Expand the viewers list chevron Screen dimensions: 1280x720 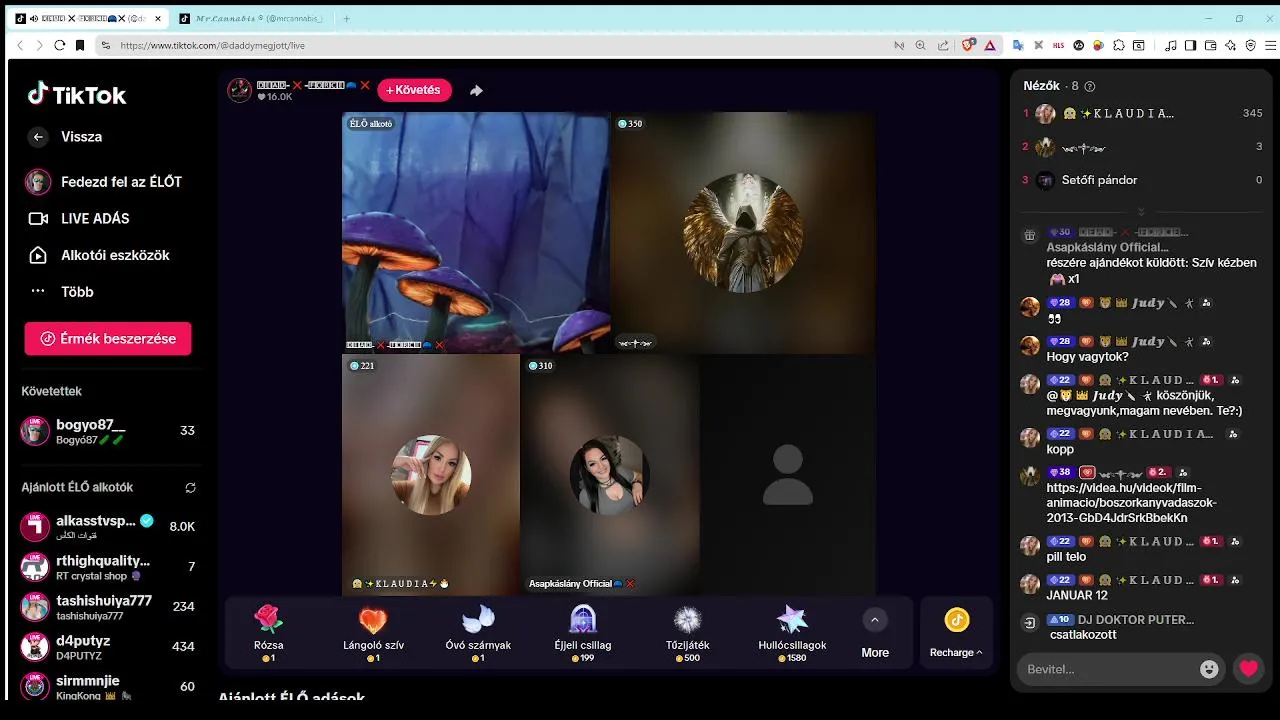tap(1141, 212)
